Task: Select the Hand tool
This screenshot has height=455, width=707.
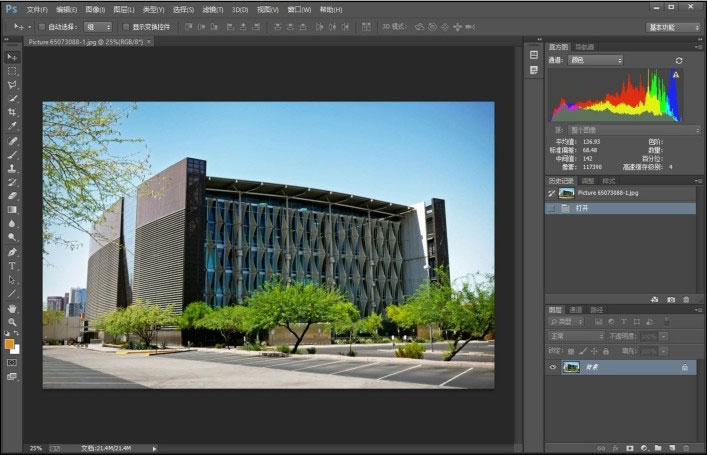Action: click(x=12, y=308)
